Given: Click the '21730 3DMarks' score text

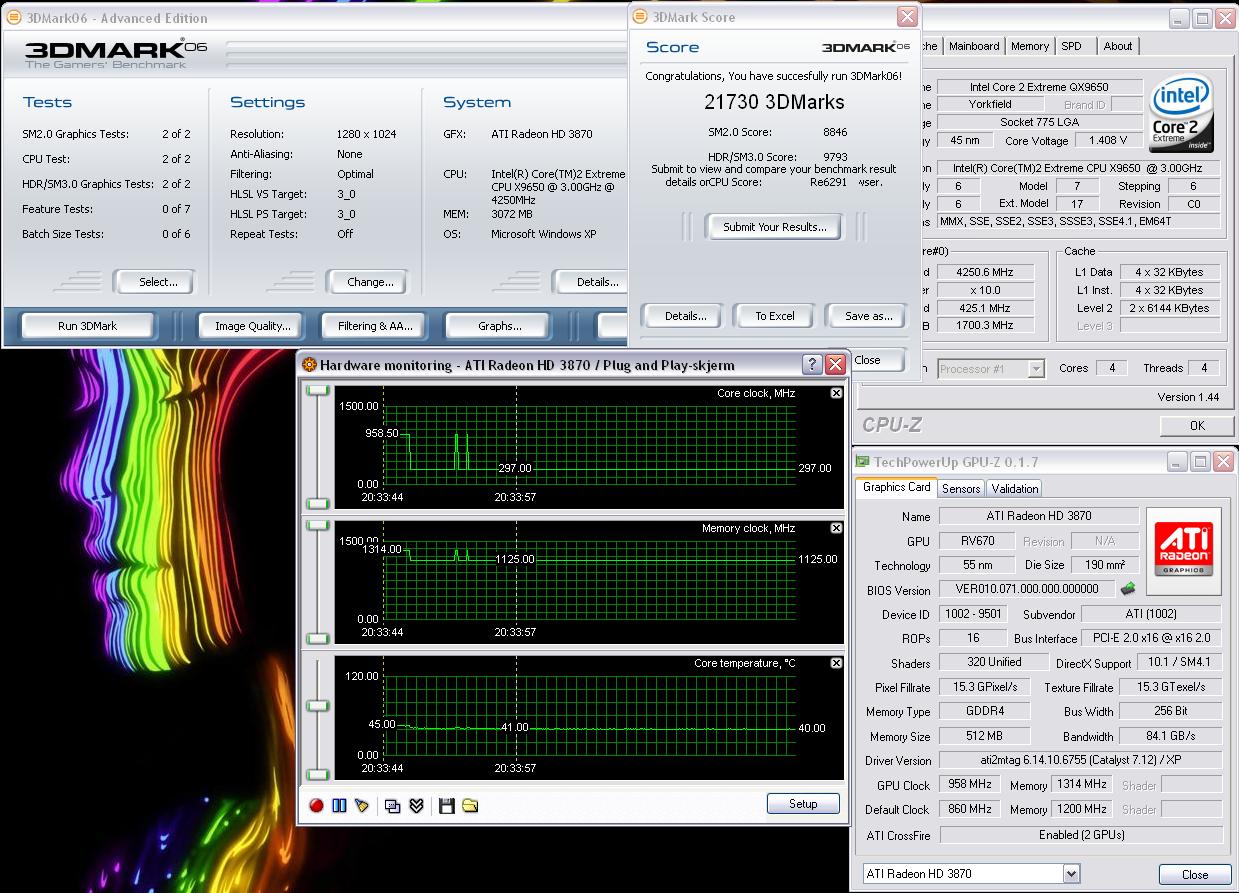Looking at the screenshot, I should [774, 102].
